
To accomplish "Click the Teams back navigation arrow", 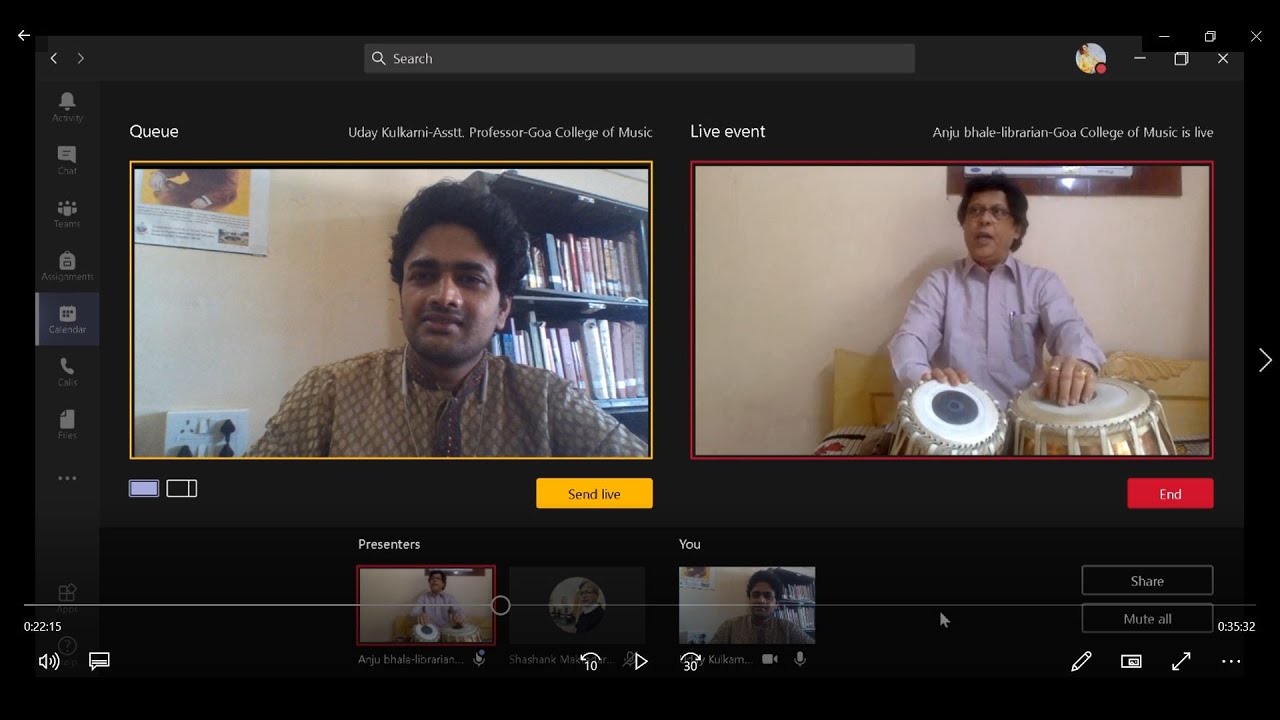I will [54, 59].
